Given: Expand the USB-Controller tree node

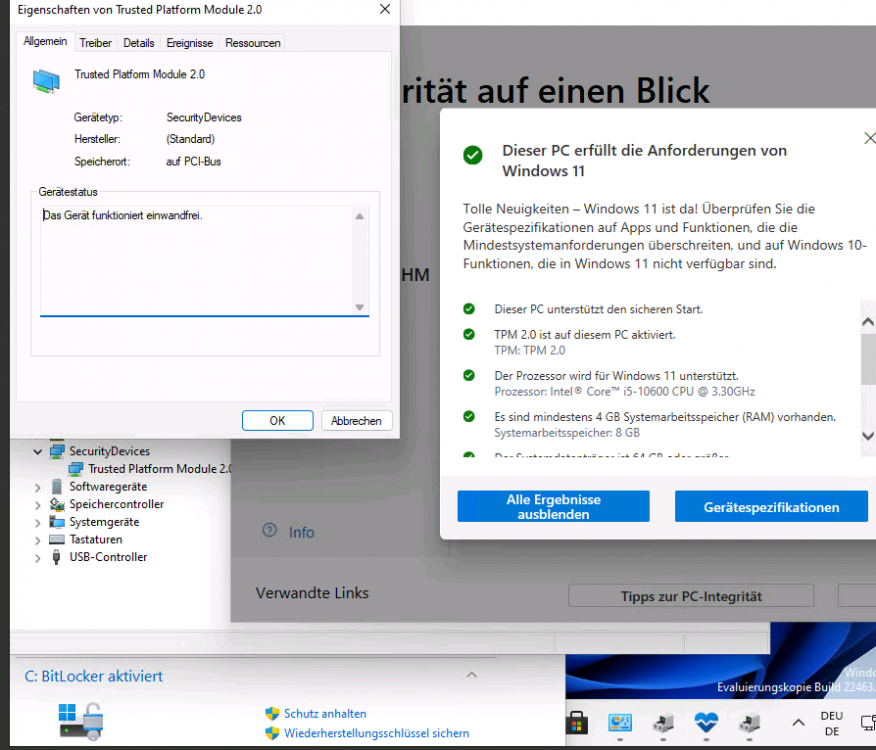Looking at the screenshot, I should pyautogui.click(x=37, y=558).
